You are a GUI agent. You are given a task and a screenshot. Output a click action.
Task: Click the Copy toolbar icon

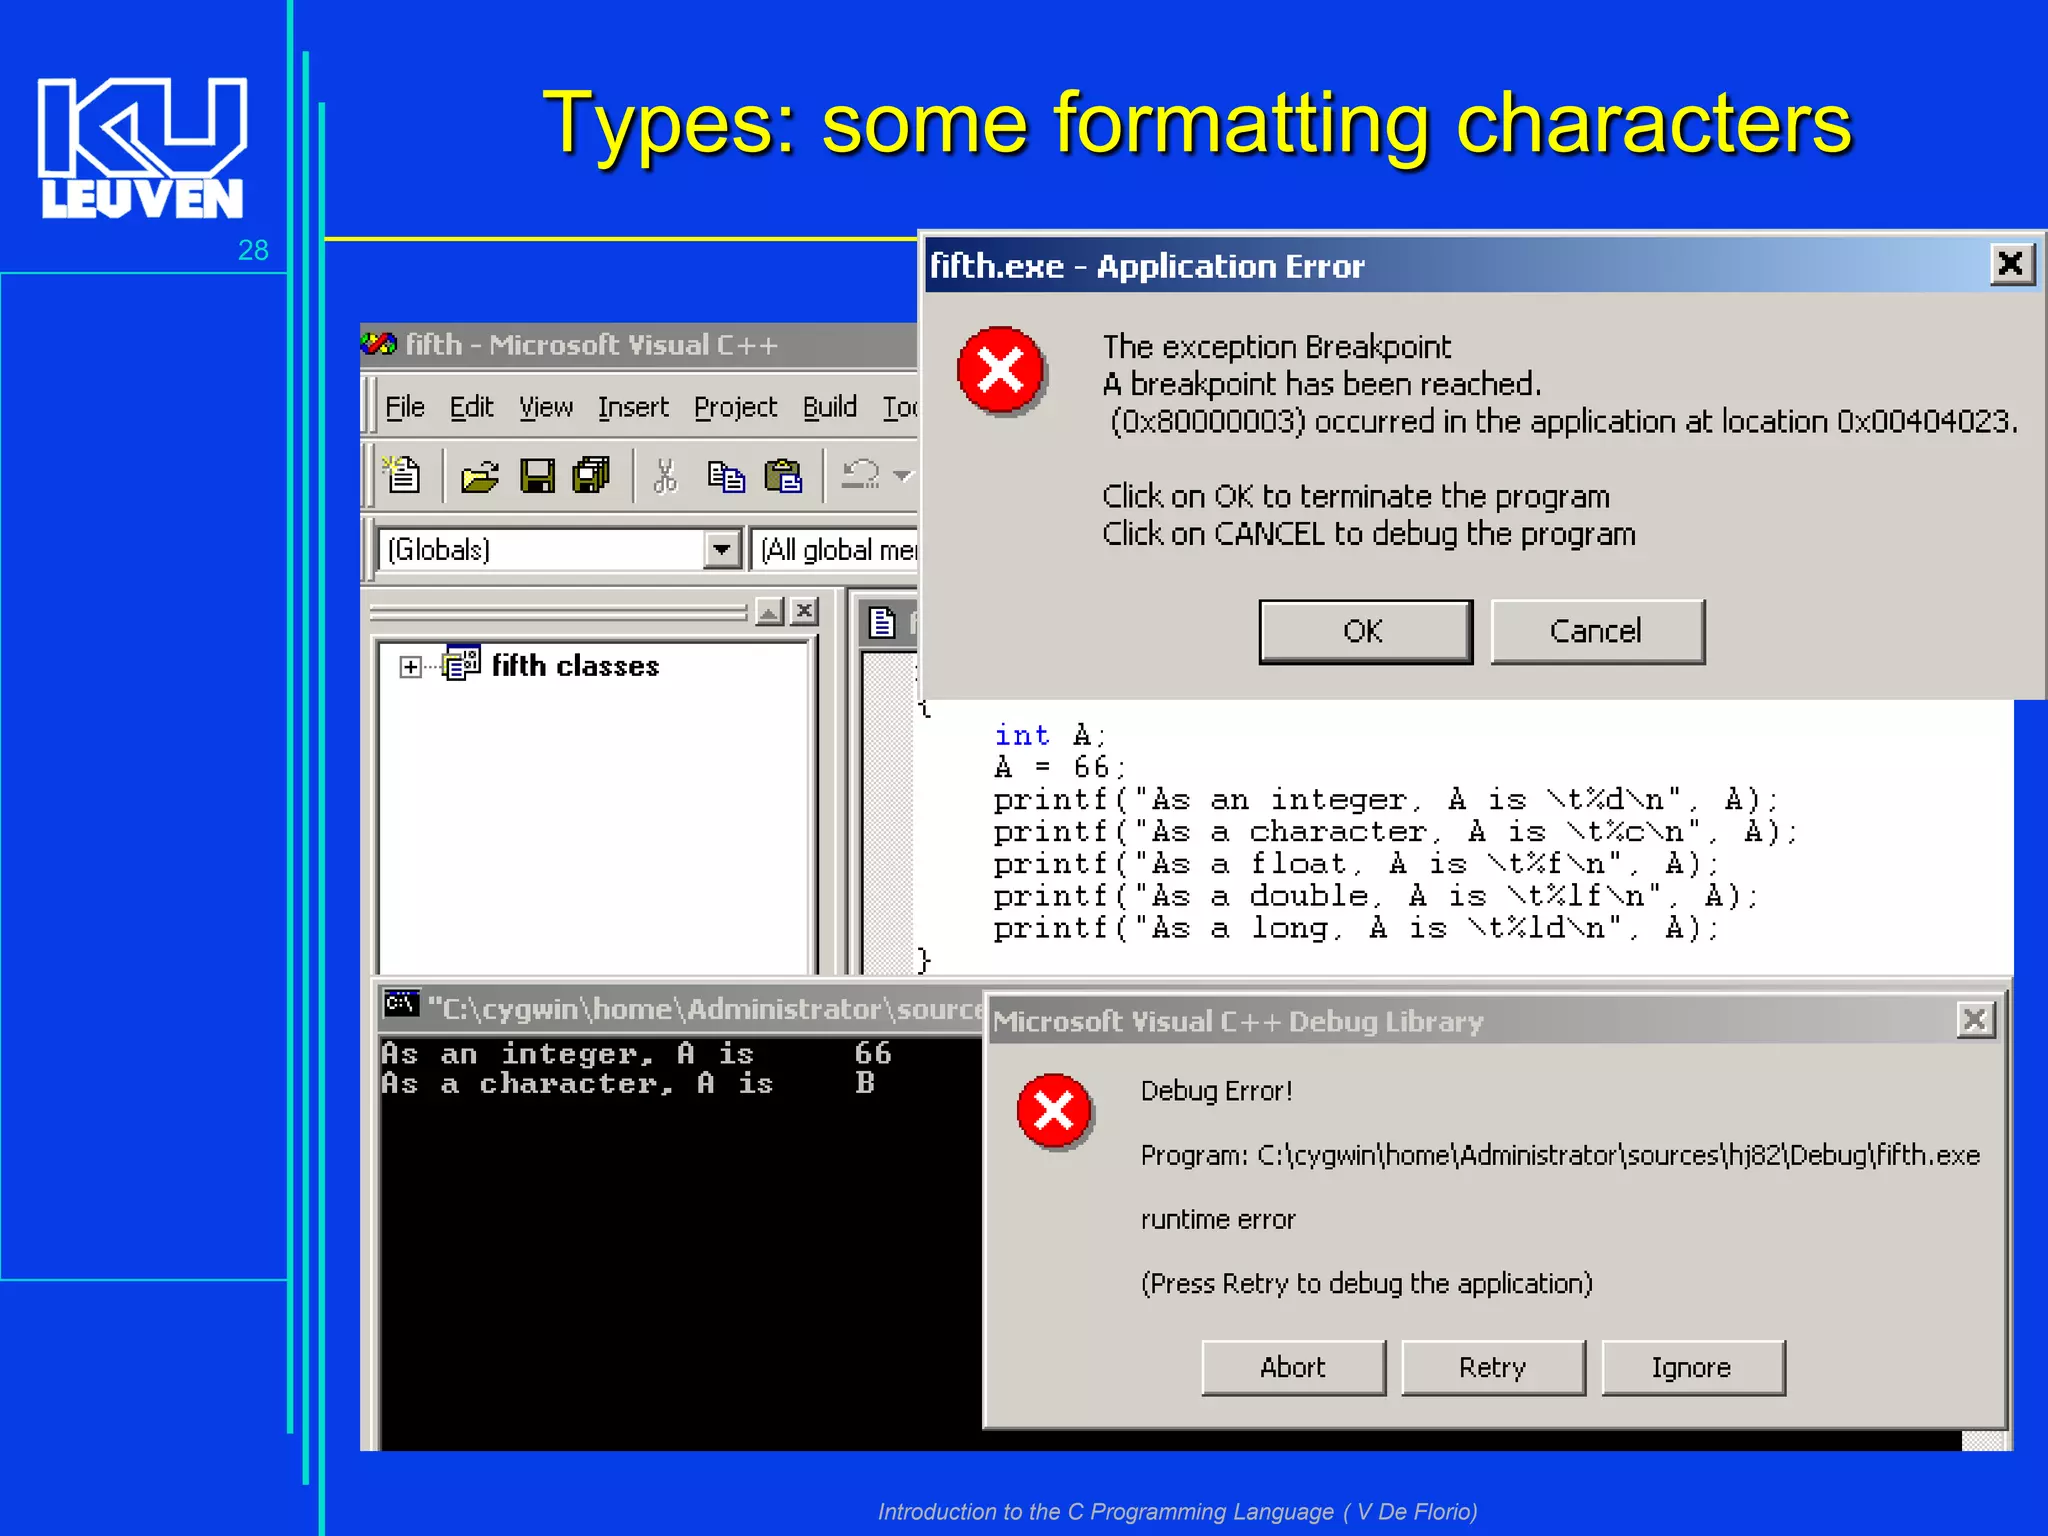tap(726, 476)
